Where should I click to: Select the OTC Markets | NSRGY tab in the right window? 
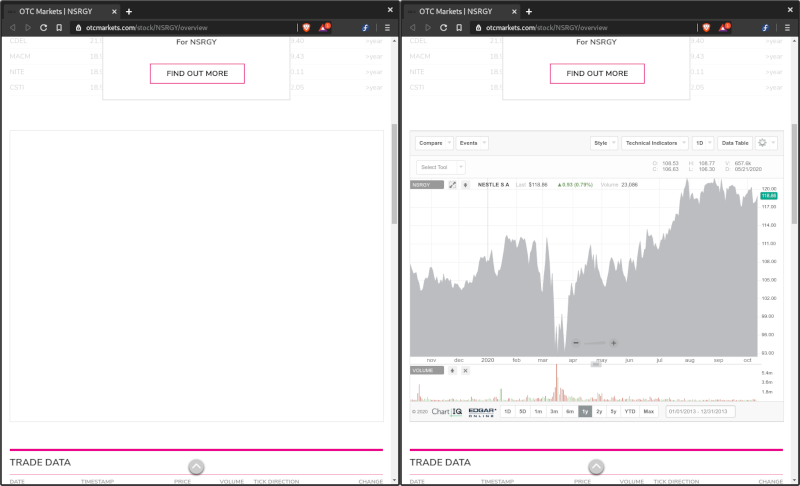click(462, 11)
